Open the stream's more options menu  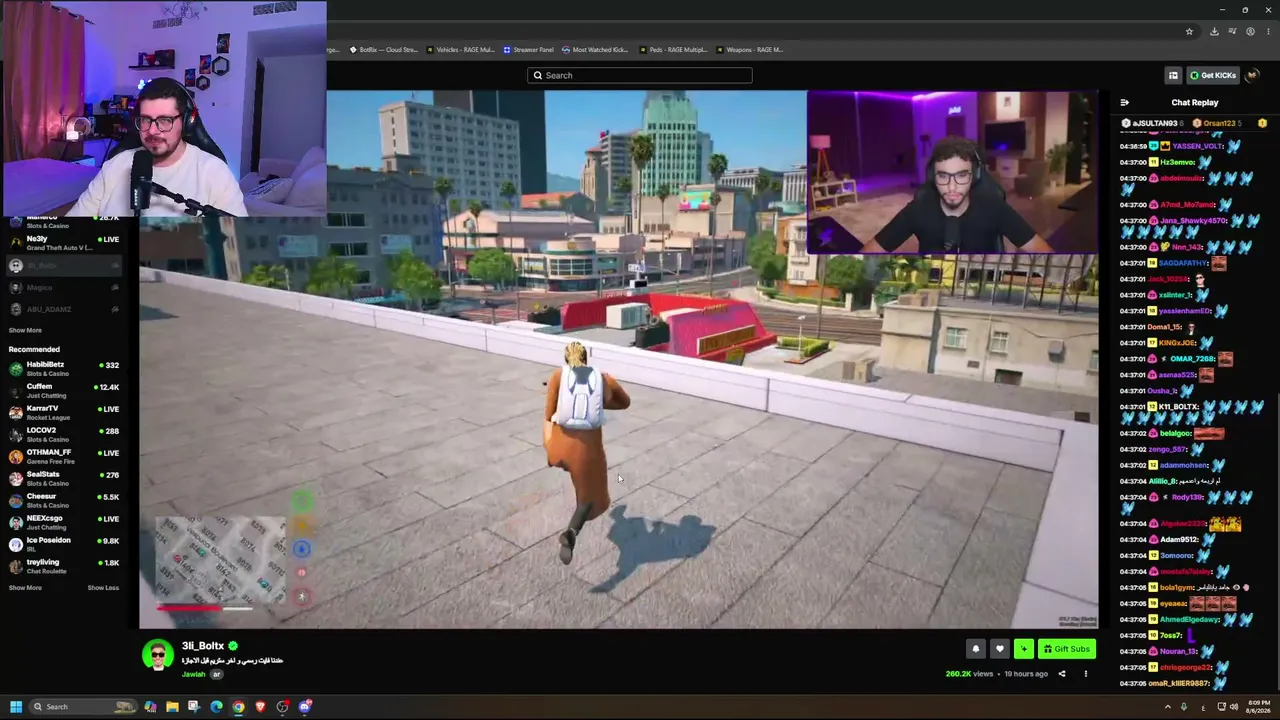pos(1085,674)
